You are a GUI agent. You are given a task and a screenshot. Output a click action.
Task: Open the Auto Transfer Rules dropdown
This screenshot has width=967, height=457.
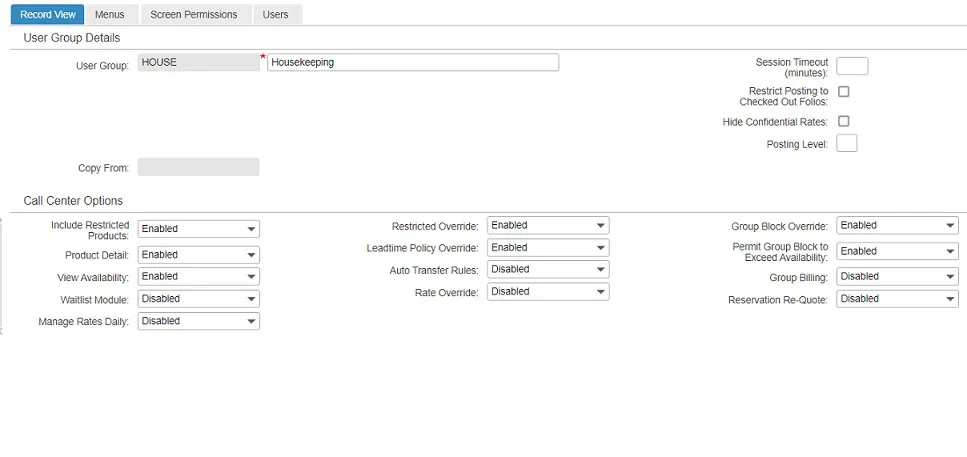tap(548, 269)
